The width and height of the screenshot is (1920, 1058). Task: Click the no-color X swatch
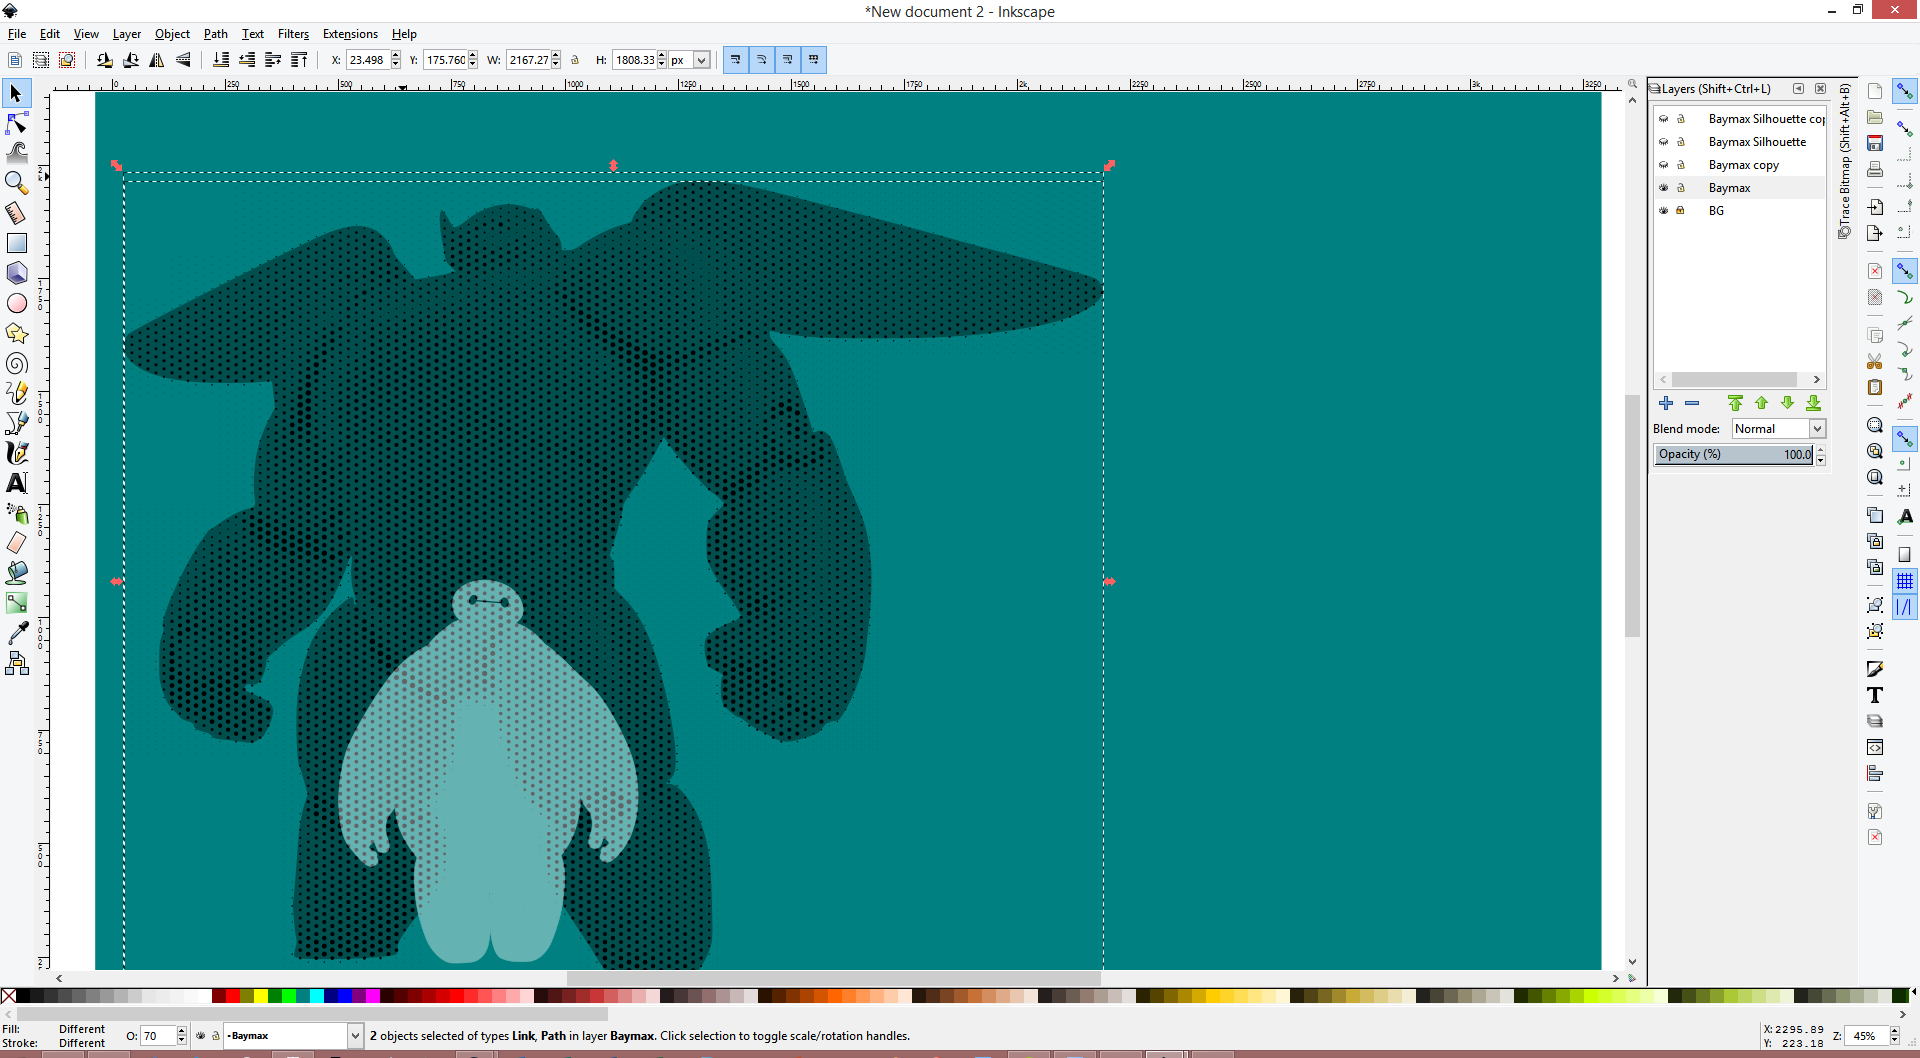(8, 996)
